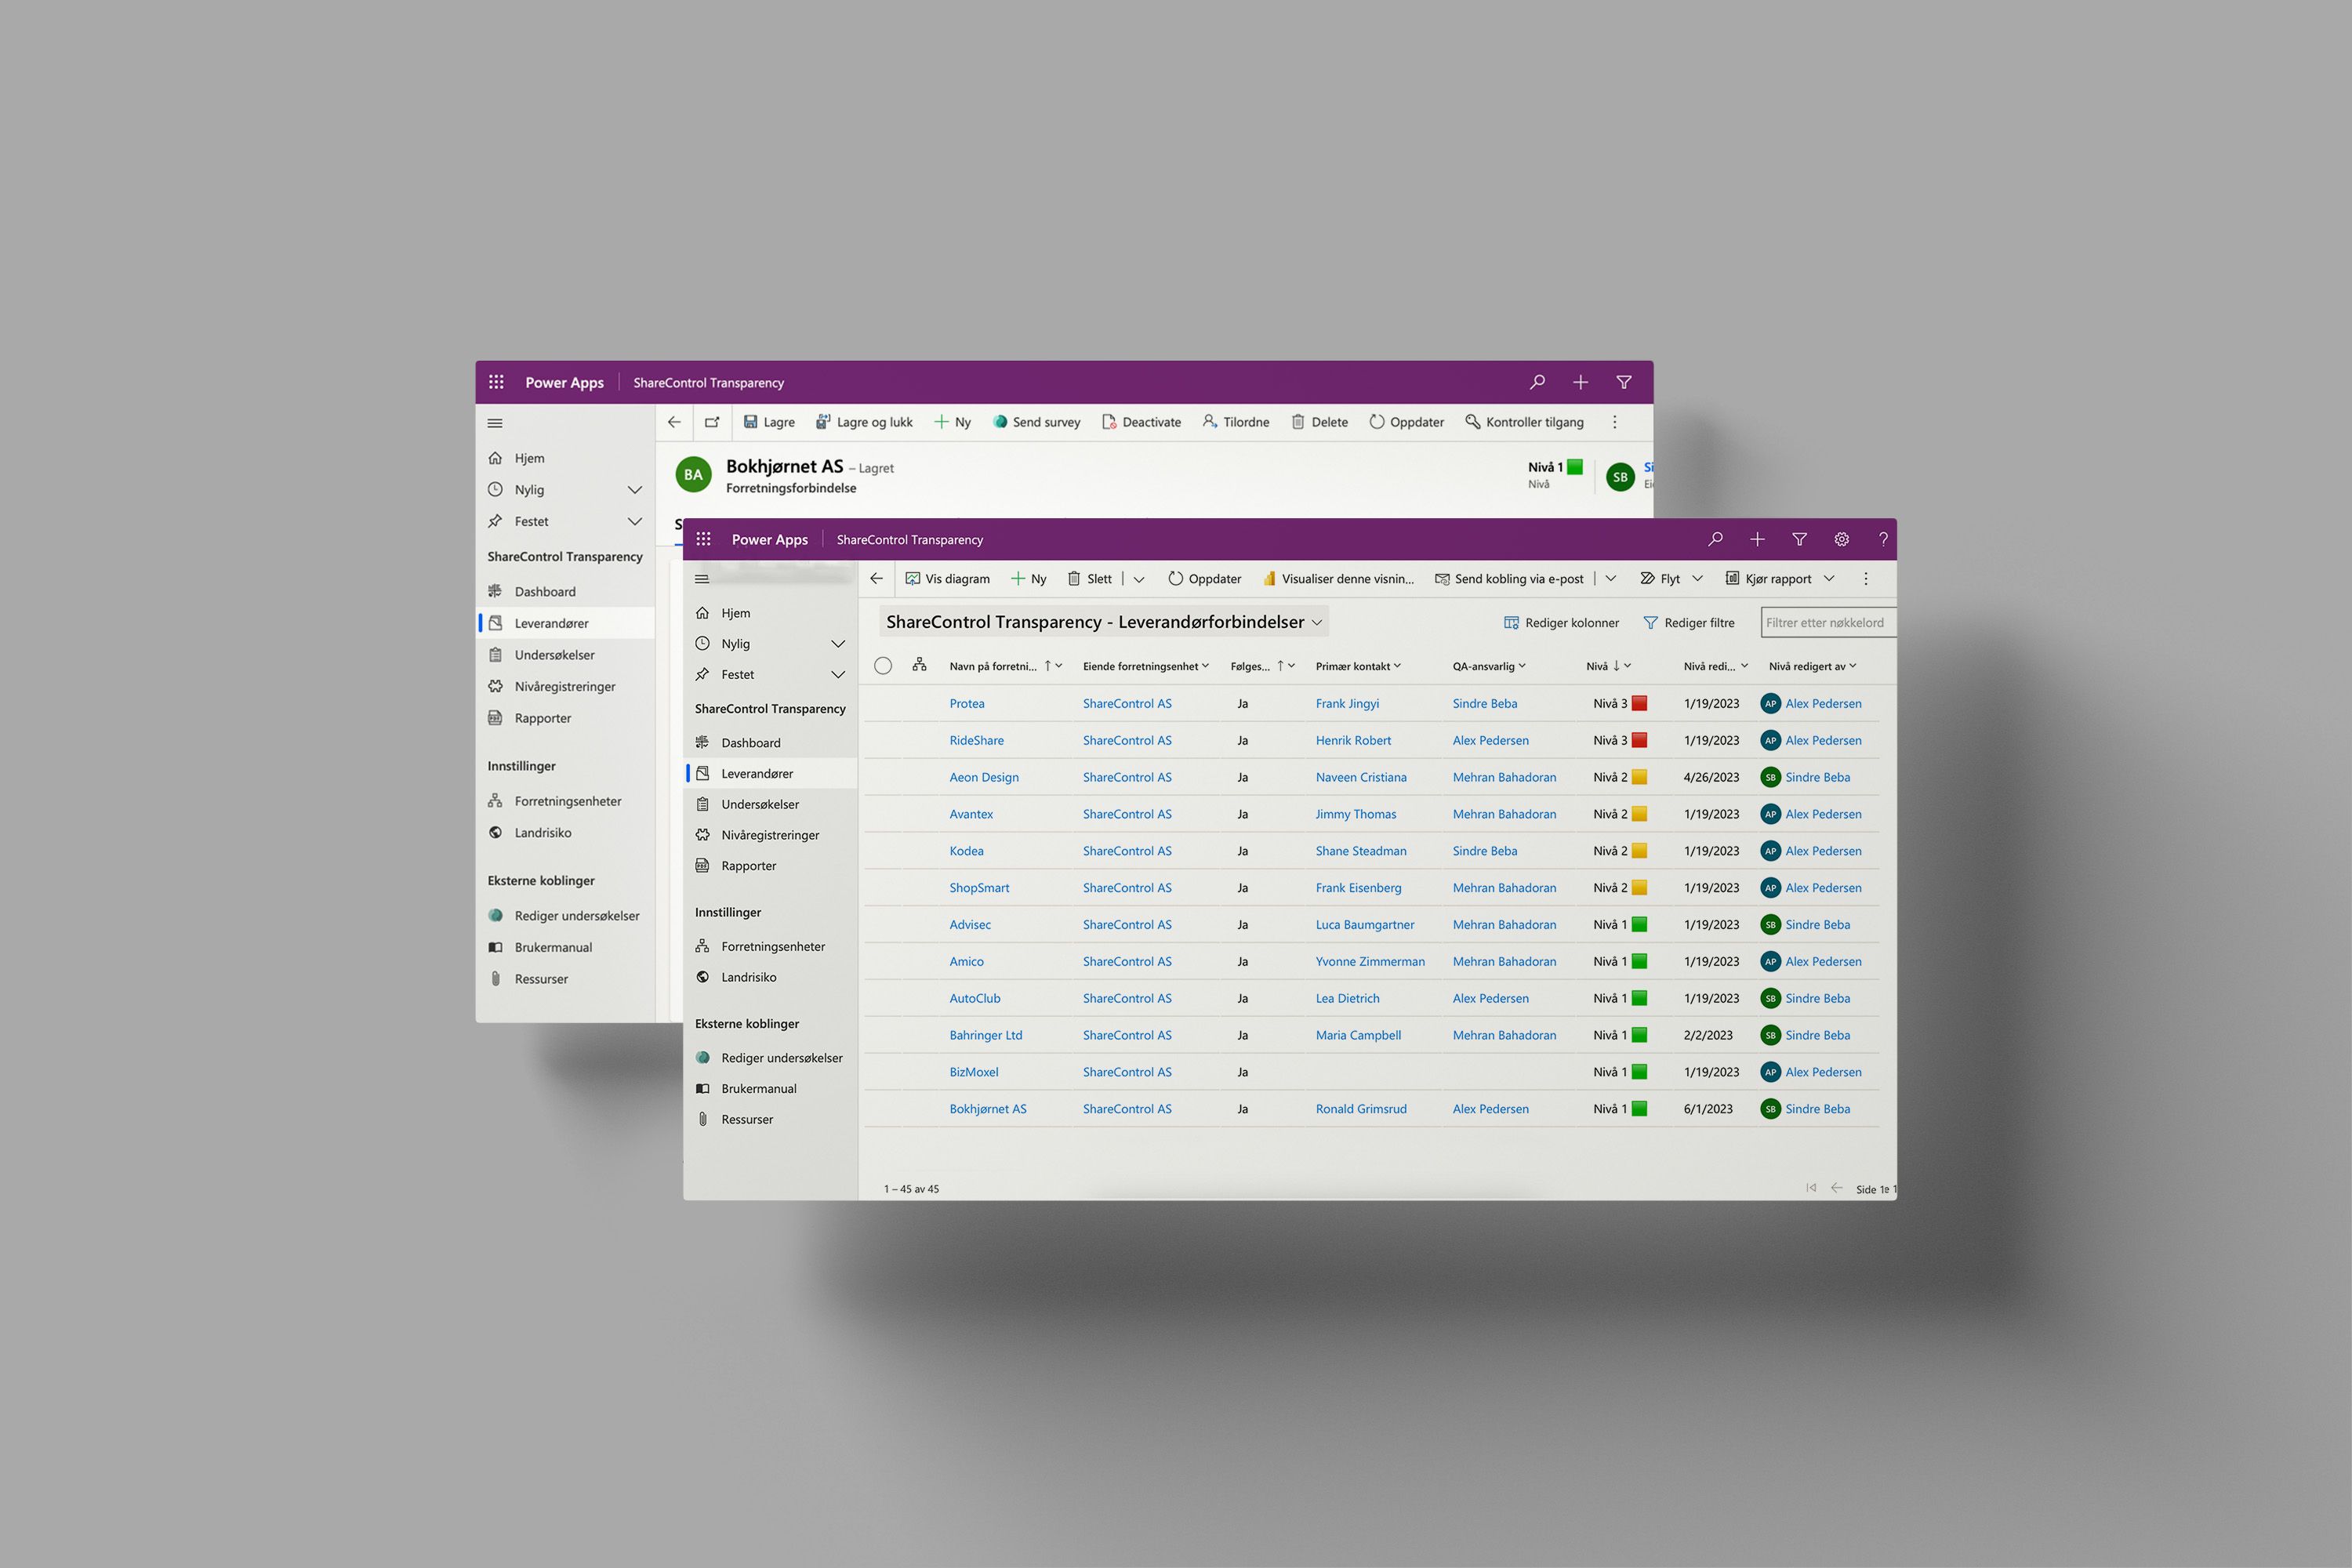Click the Slett trash can button
The width and height of the screenshot is (2352, 1568).
point(1089,578)
